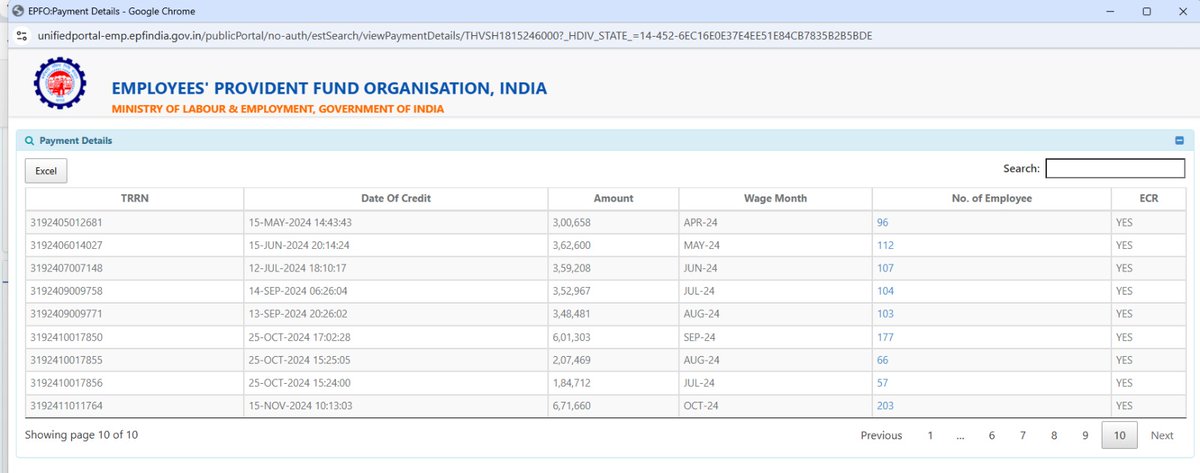This screenshot has height=473, width=1200.
Task: Click Employees' Provident Fund Organisation heading
Action: [x=329, y=88]
